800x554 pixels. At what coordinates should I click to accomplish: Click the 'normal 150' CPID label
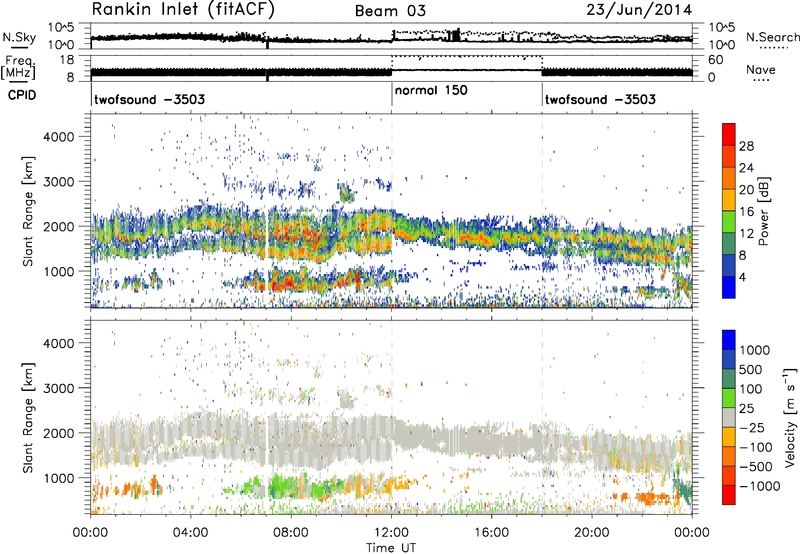pos(431,90)
